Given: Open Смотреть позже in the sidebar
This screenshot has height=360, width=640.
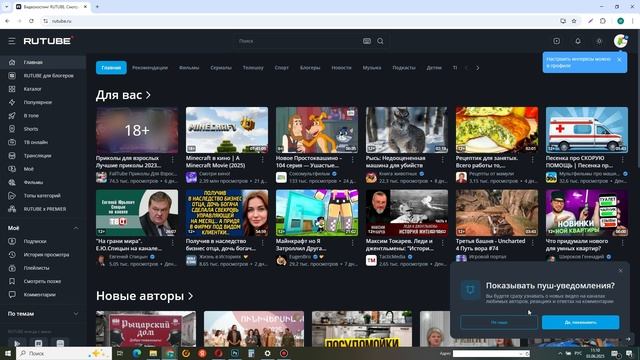Looking at the screenshot, I should click(x=43, y=282).
